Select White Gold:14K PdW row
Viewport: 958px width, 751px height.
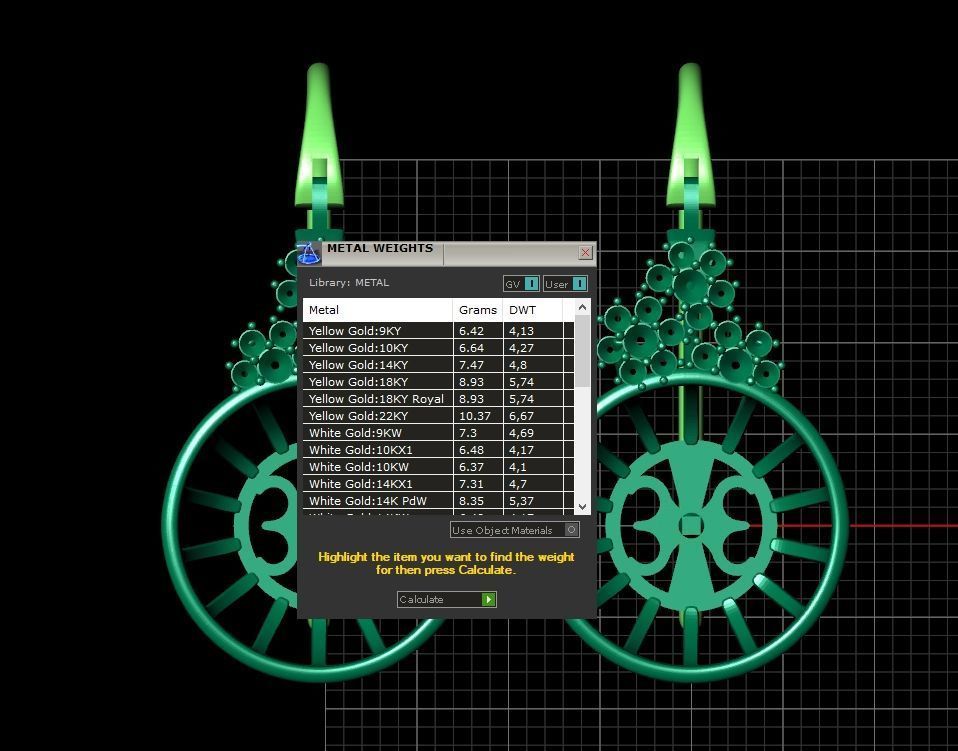(x=439, y=501)
